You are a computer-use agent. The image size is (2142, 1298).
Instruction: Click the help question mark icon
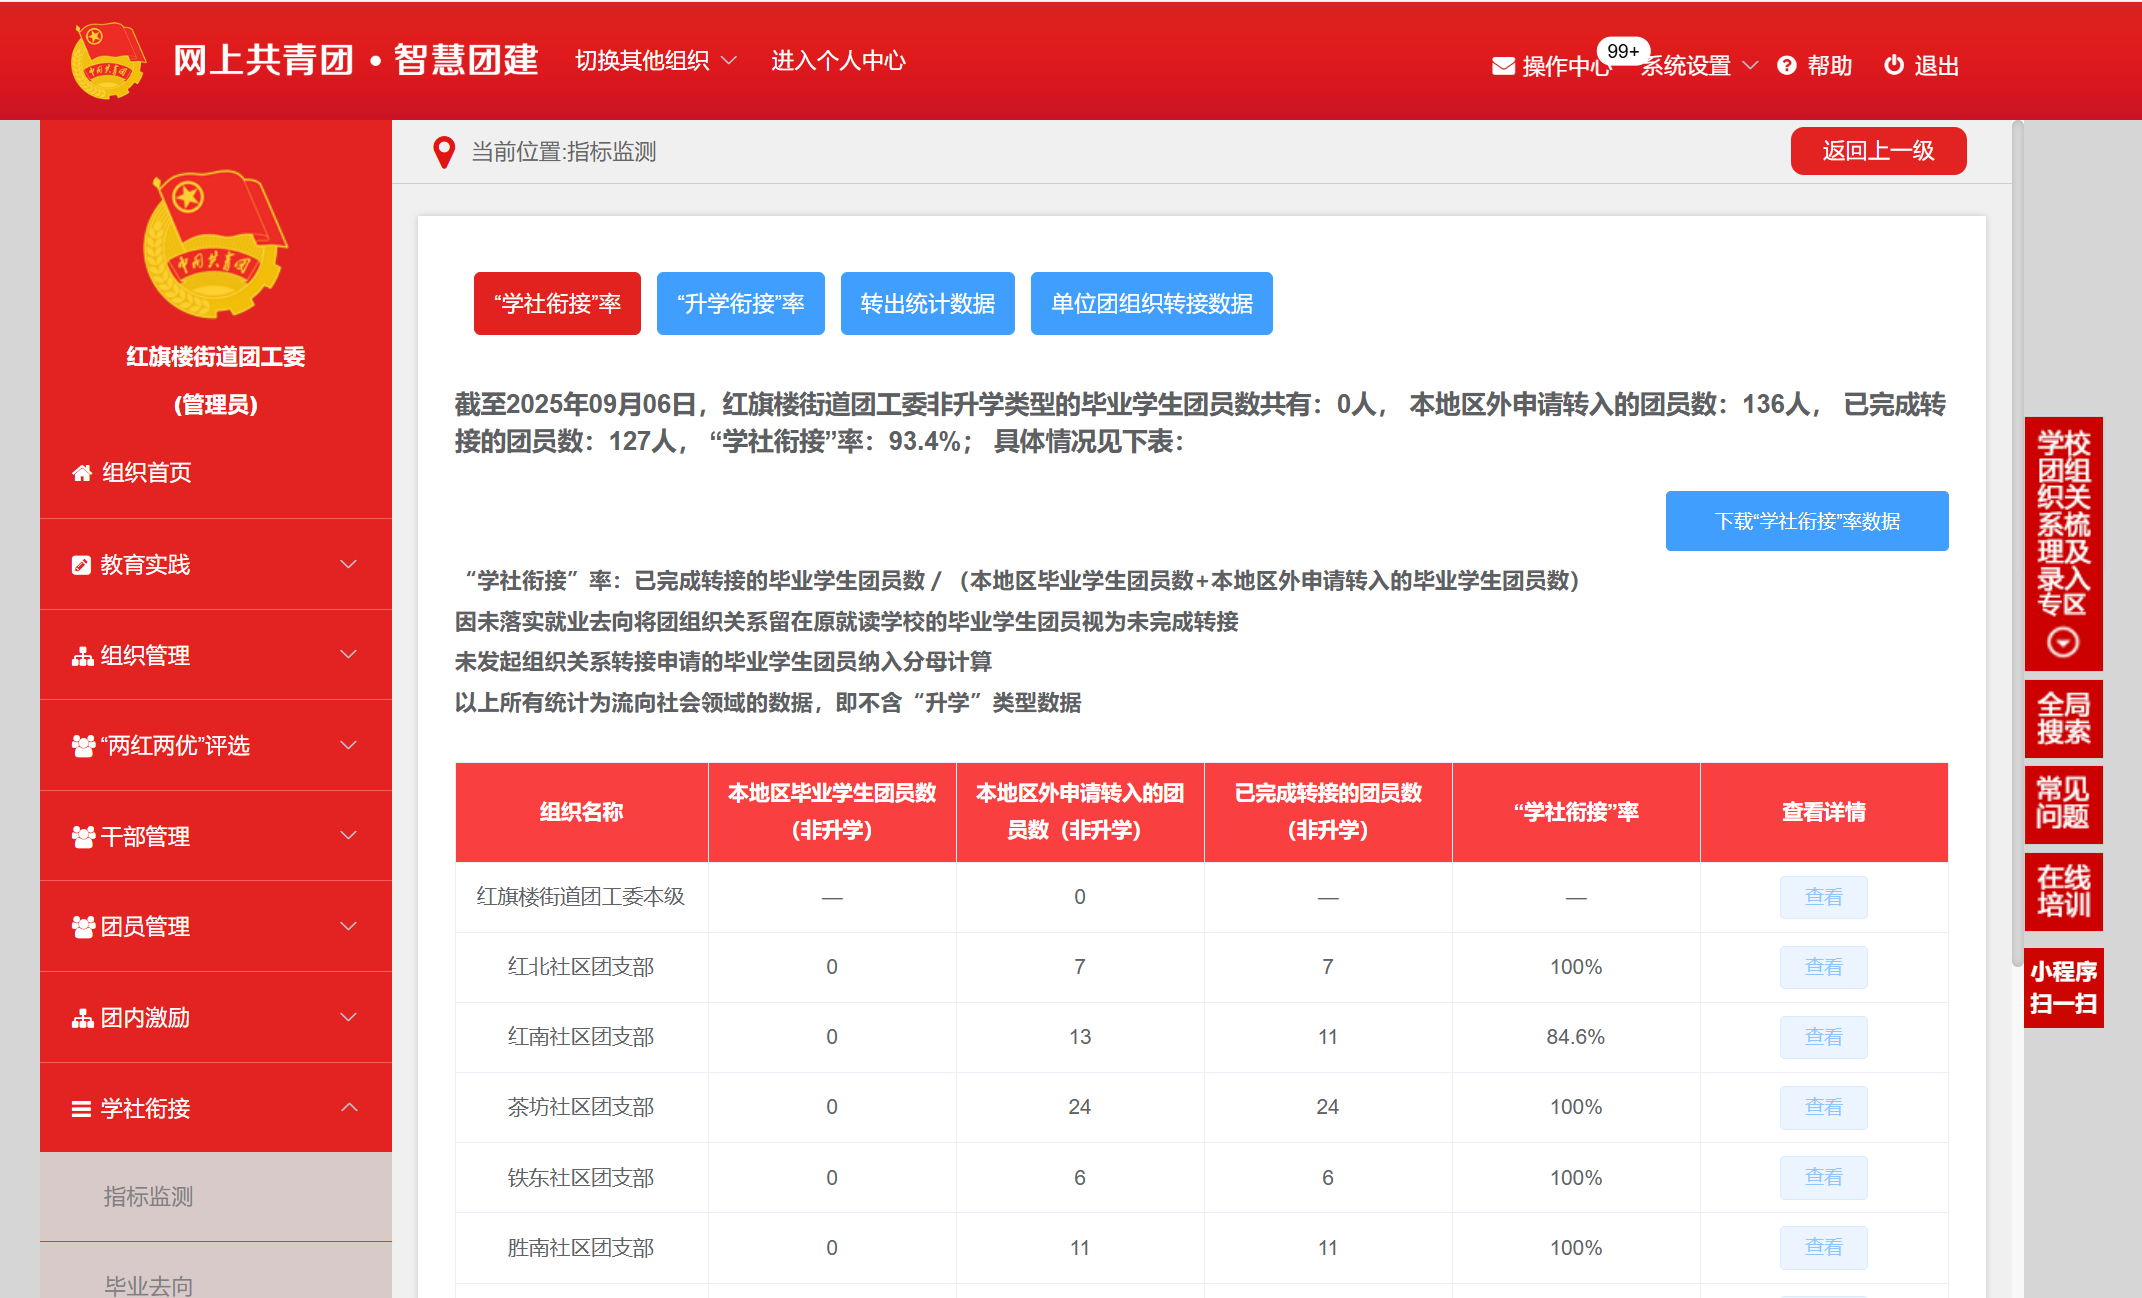1787,66
